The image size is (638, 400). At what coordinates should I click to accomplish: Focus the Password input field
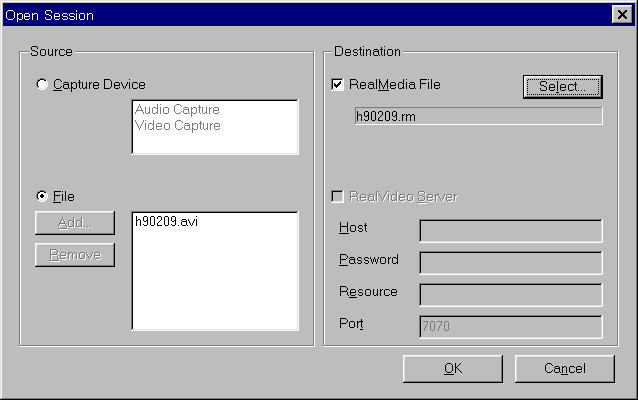pos(511,263)
